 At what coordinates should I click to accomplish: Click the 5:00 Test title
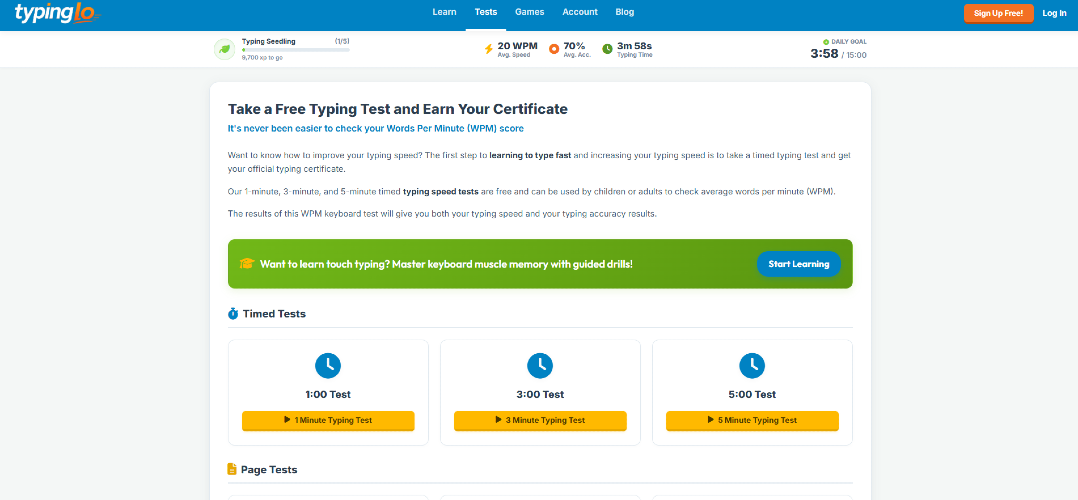pyautogui.click(x=752, y=395)
